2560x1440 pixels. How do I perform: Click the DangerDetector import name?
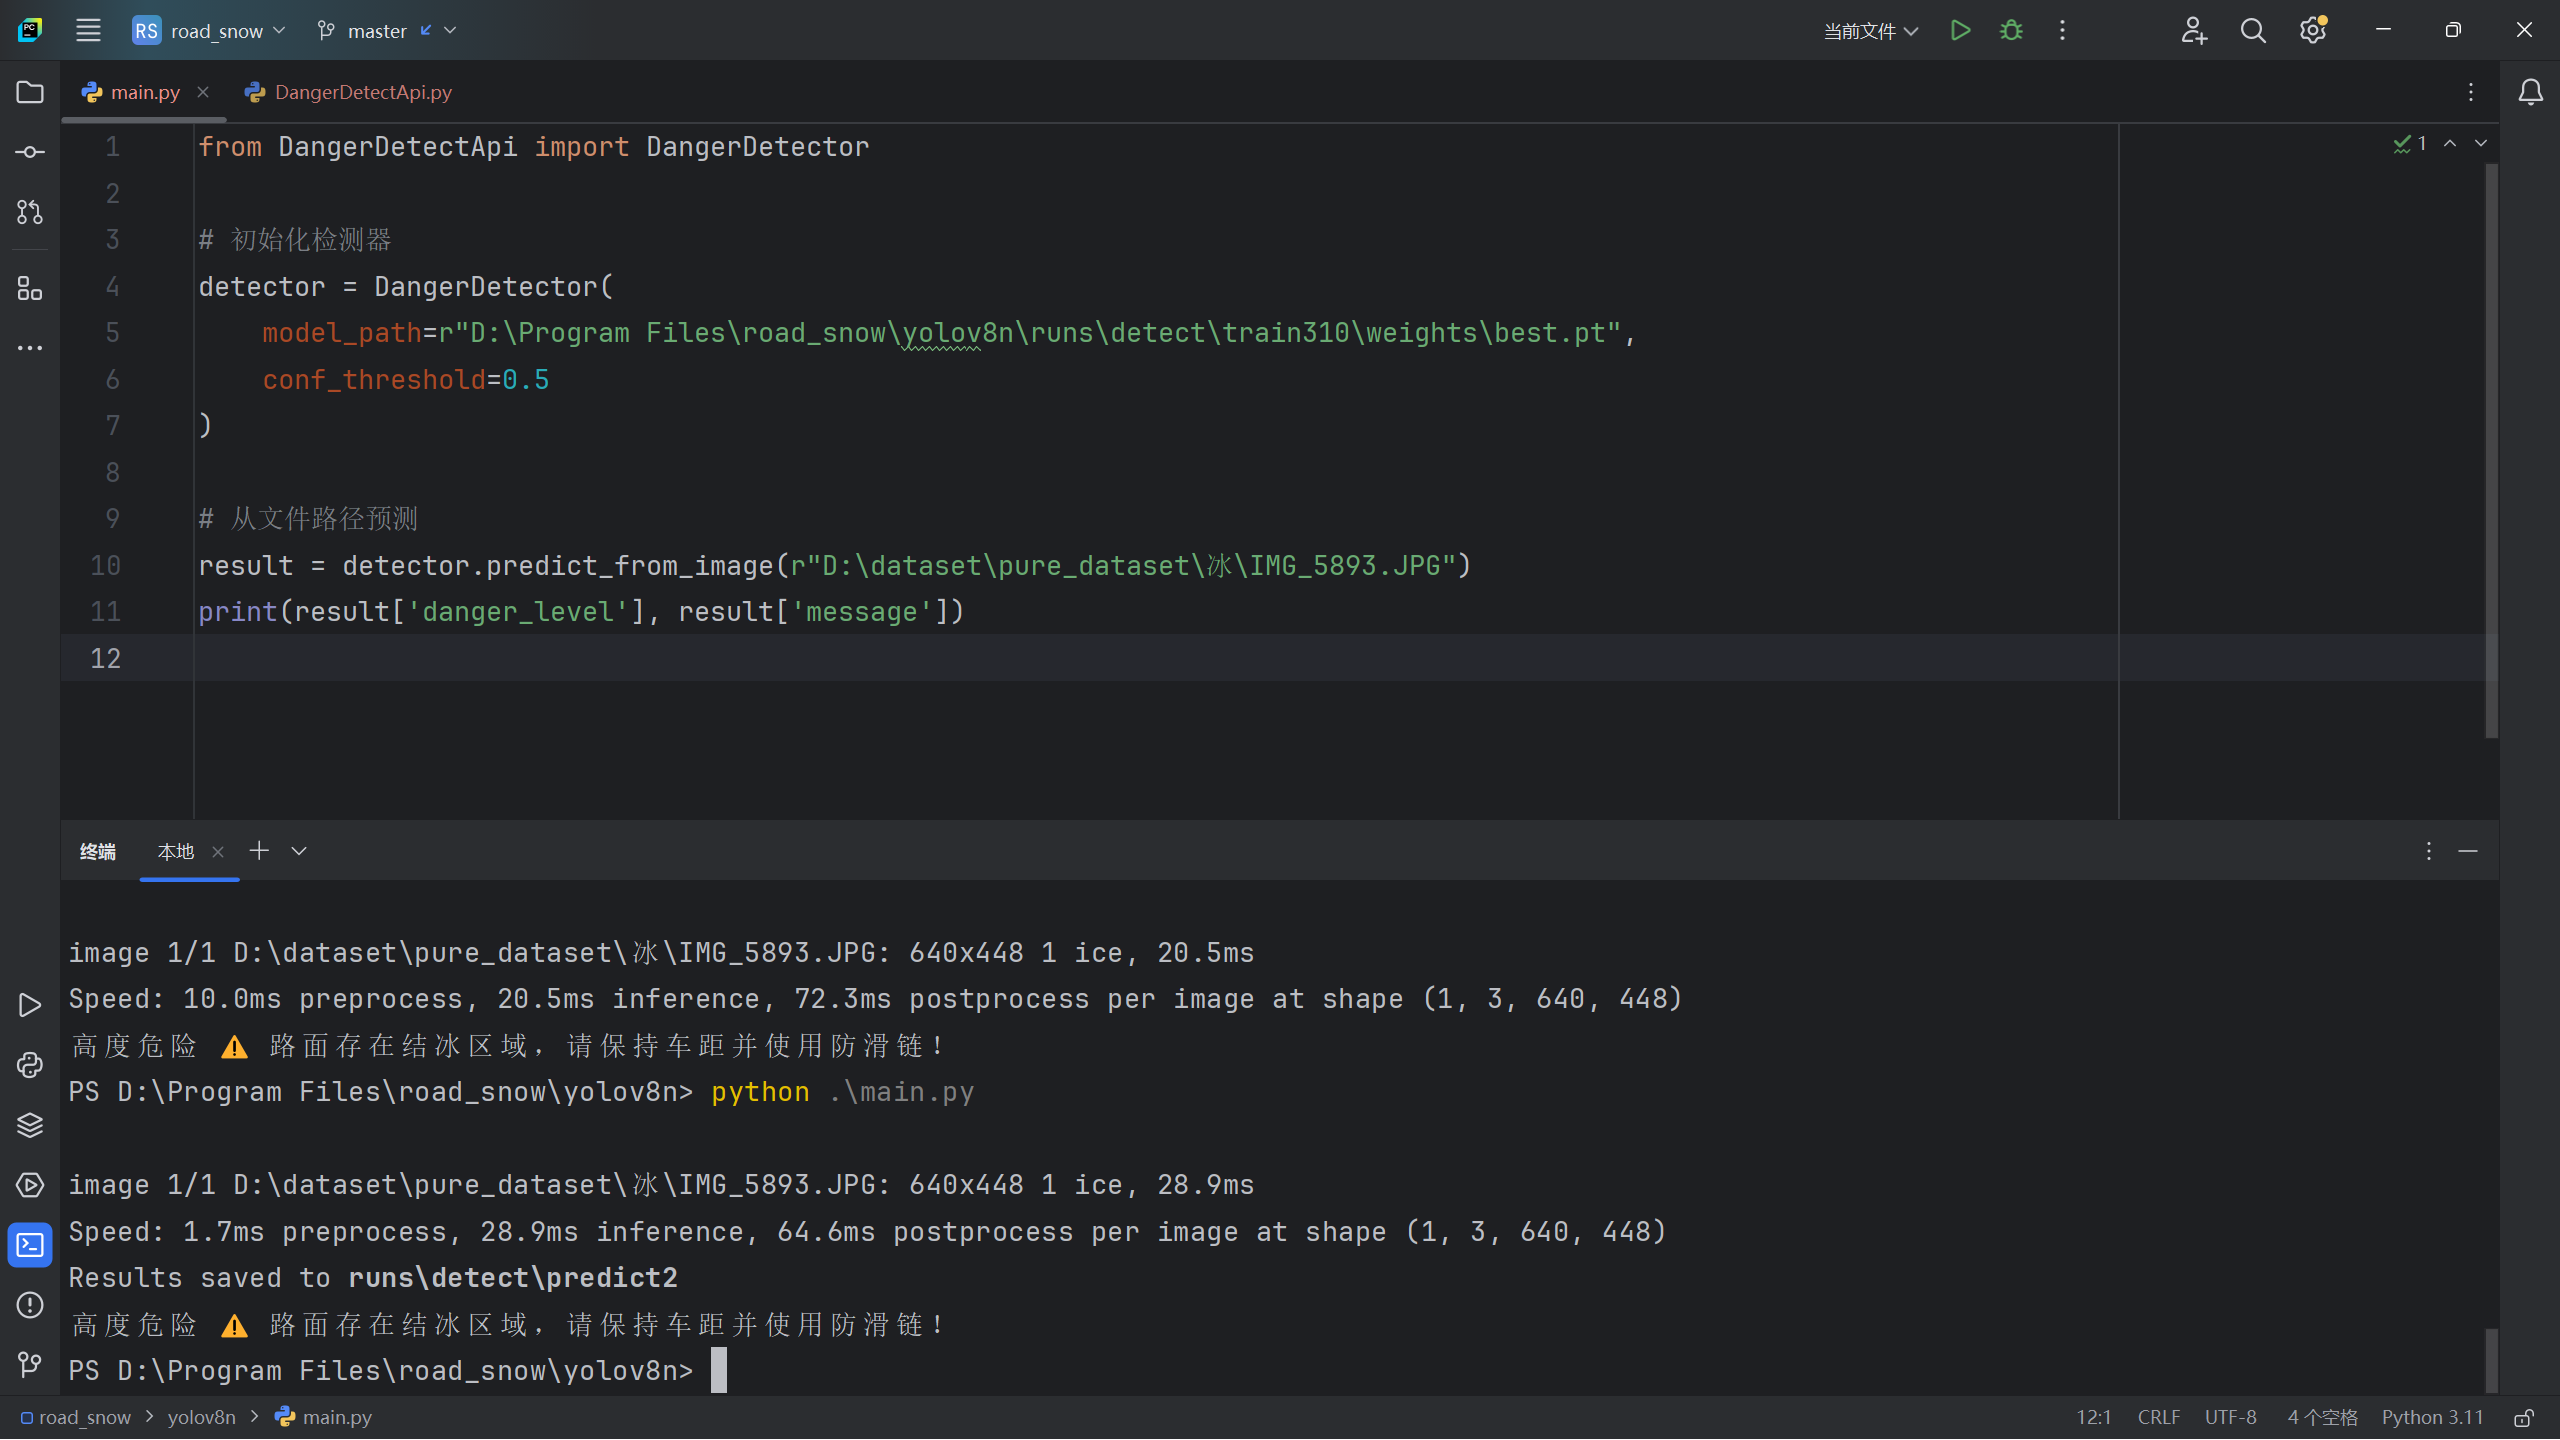(x=757, y=147)
